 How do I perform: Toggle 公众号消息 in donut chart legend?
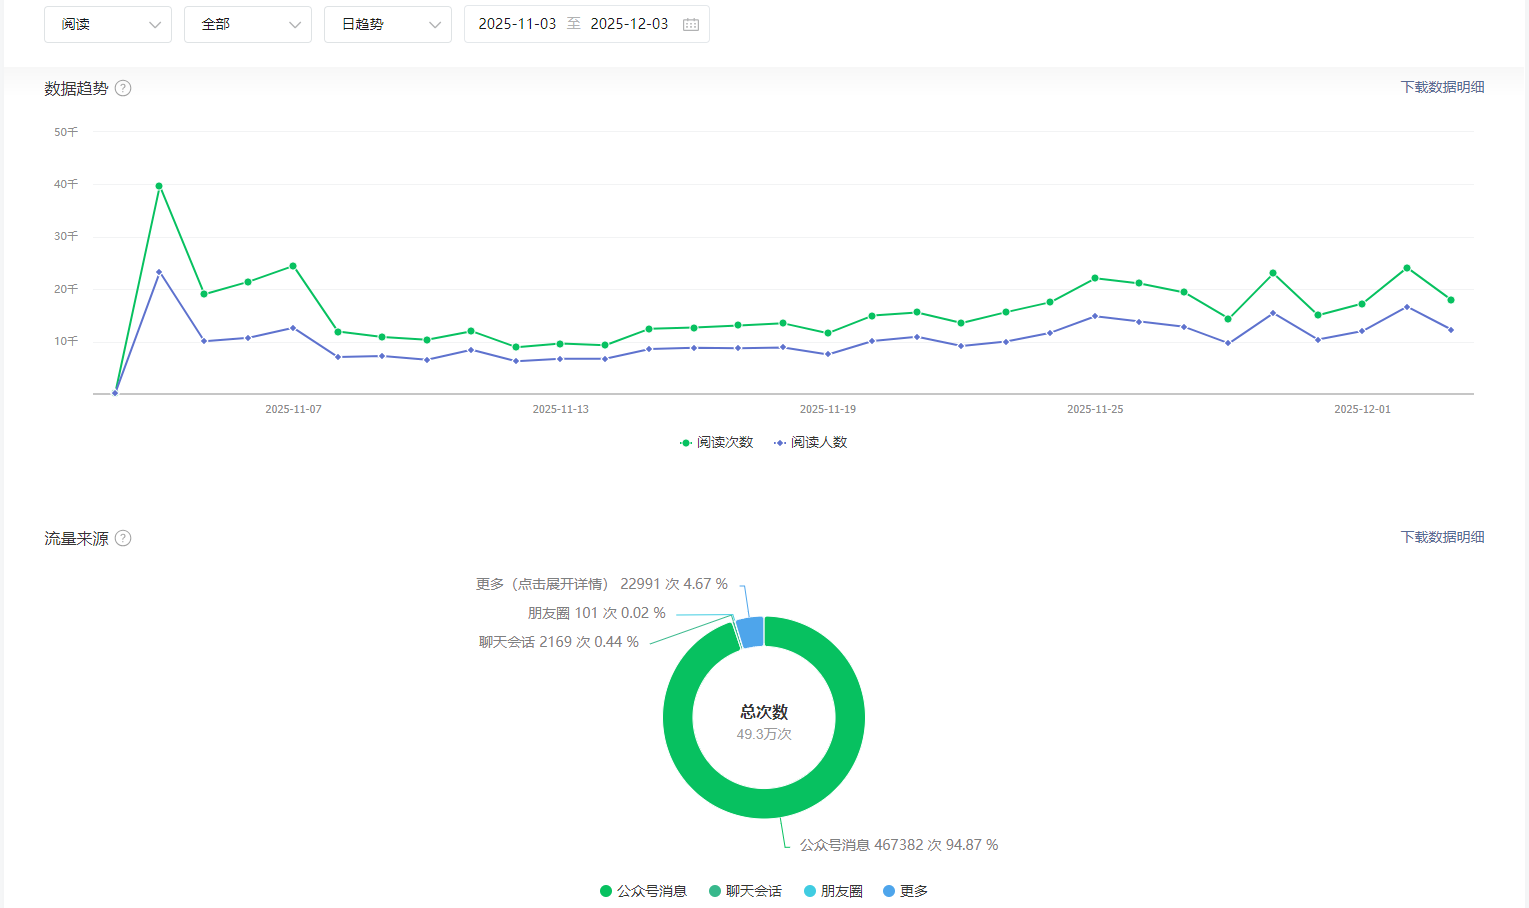coord(643,891)
